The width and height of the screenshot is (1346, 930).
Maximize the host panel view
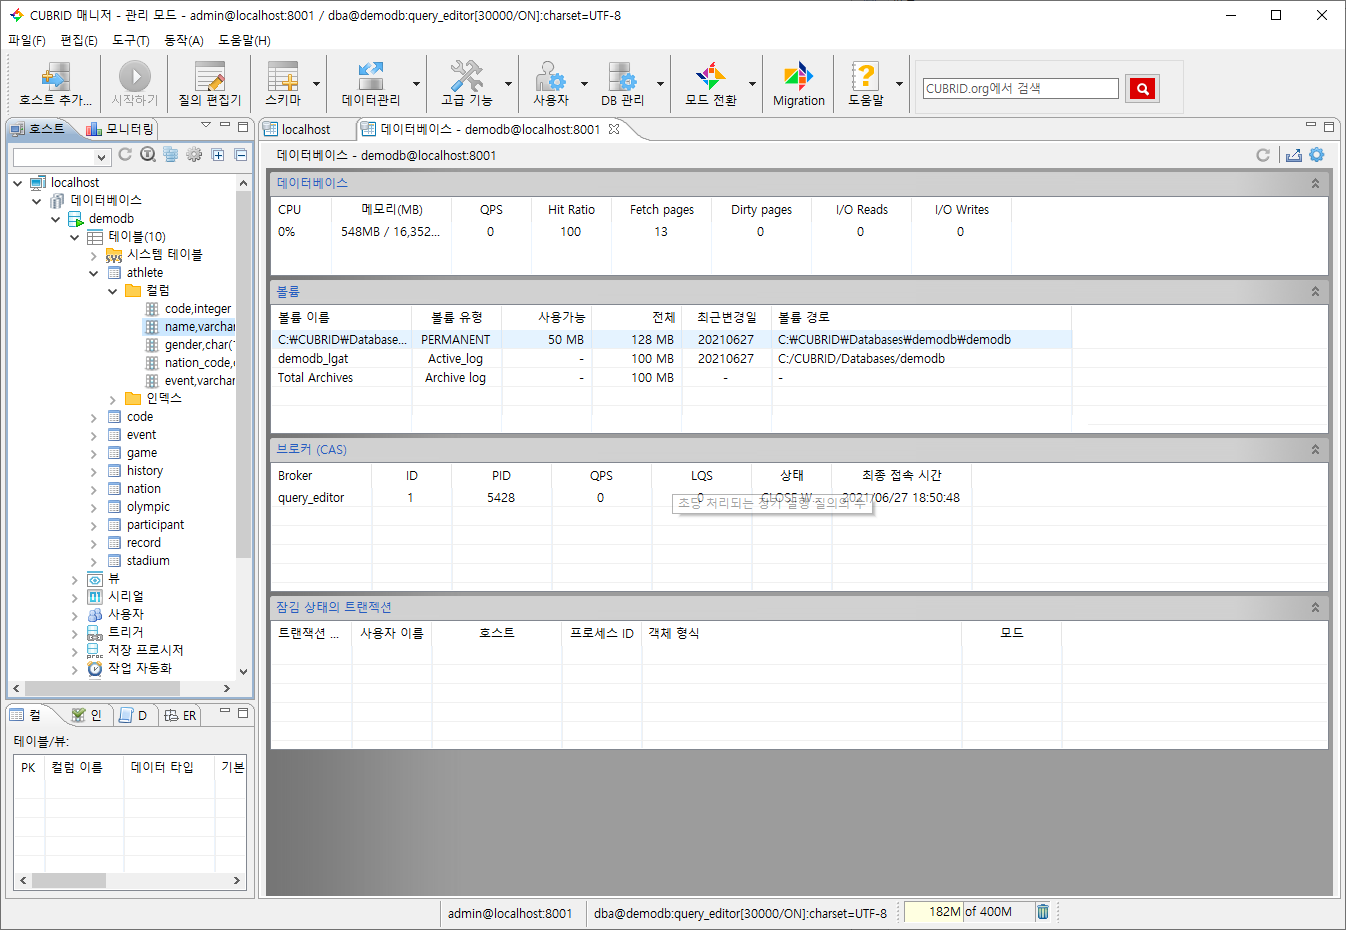(x=243, y=126)
